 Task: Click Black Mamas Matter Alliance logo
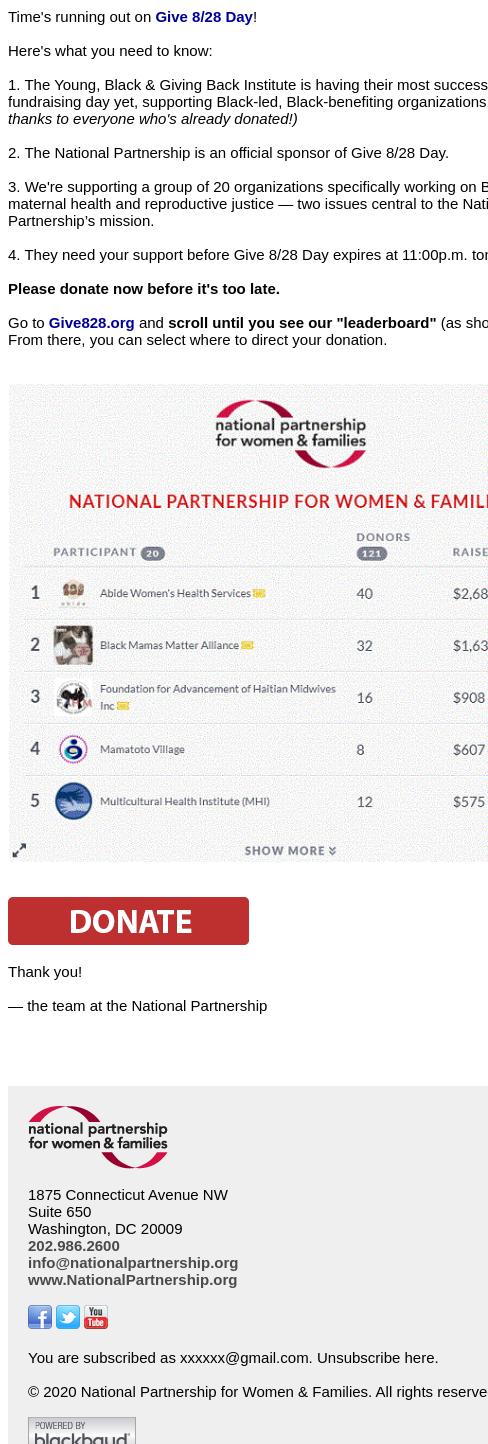point(73,645)
